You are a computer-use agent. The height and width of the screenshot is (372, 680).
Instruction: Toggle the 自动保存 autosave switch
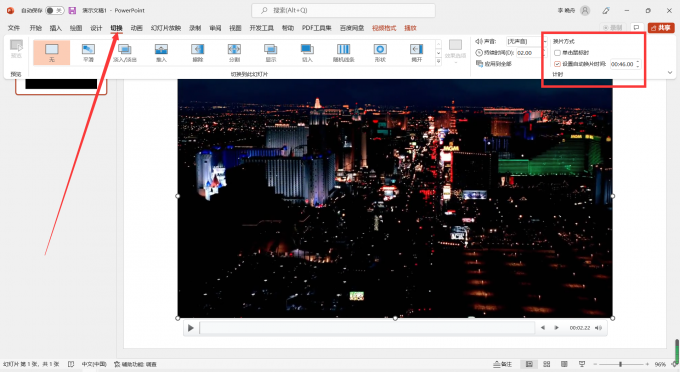[54, 10]
